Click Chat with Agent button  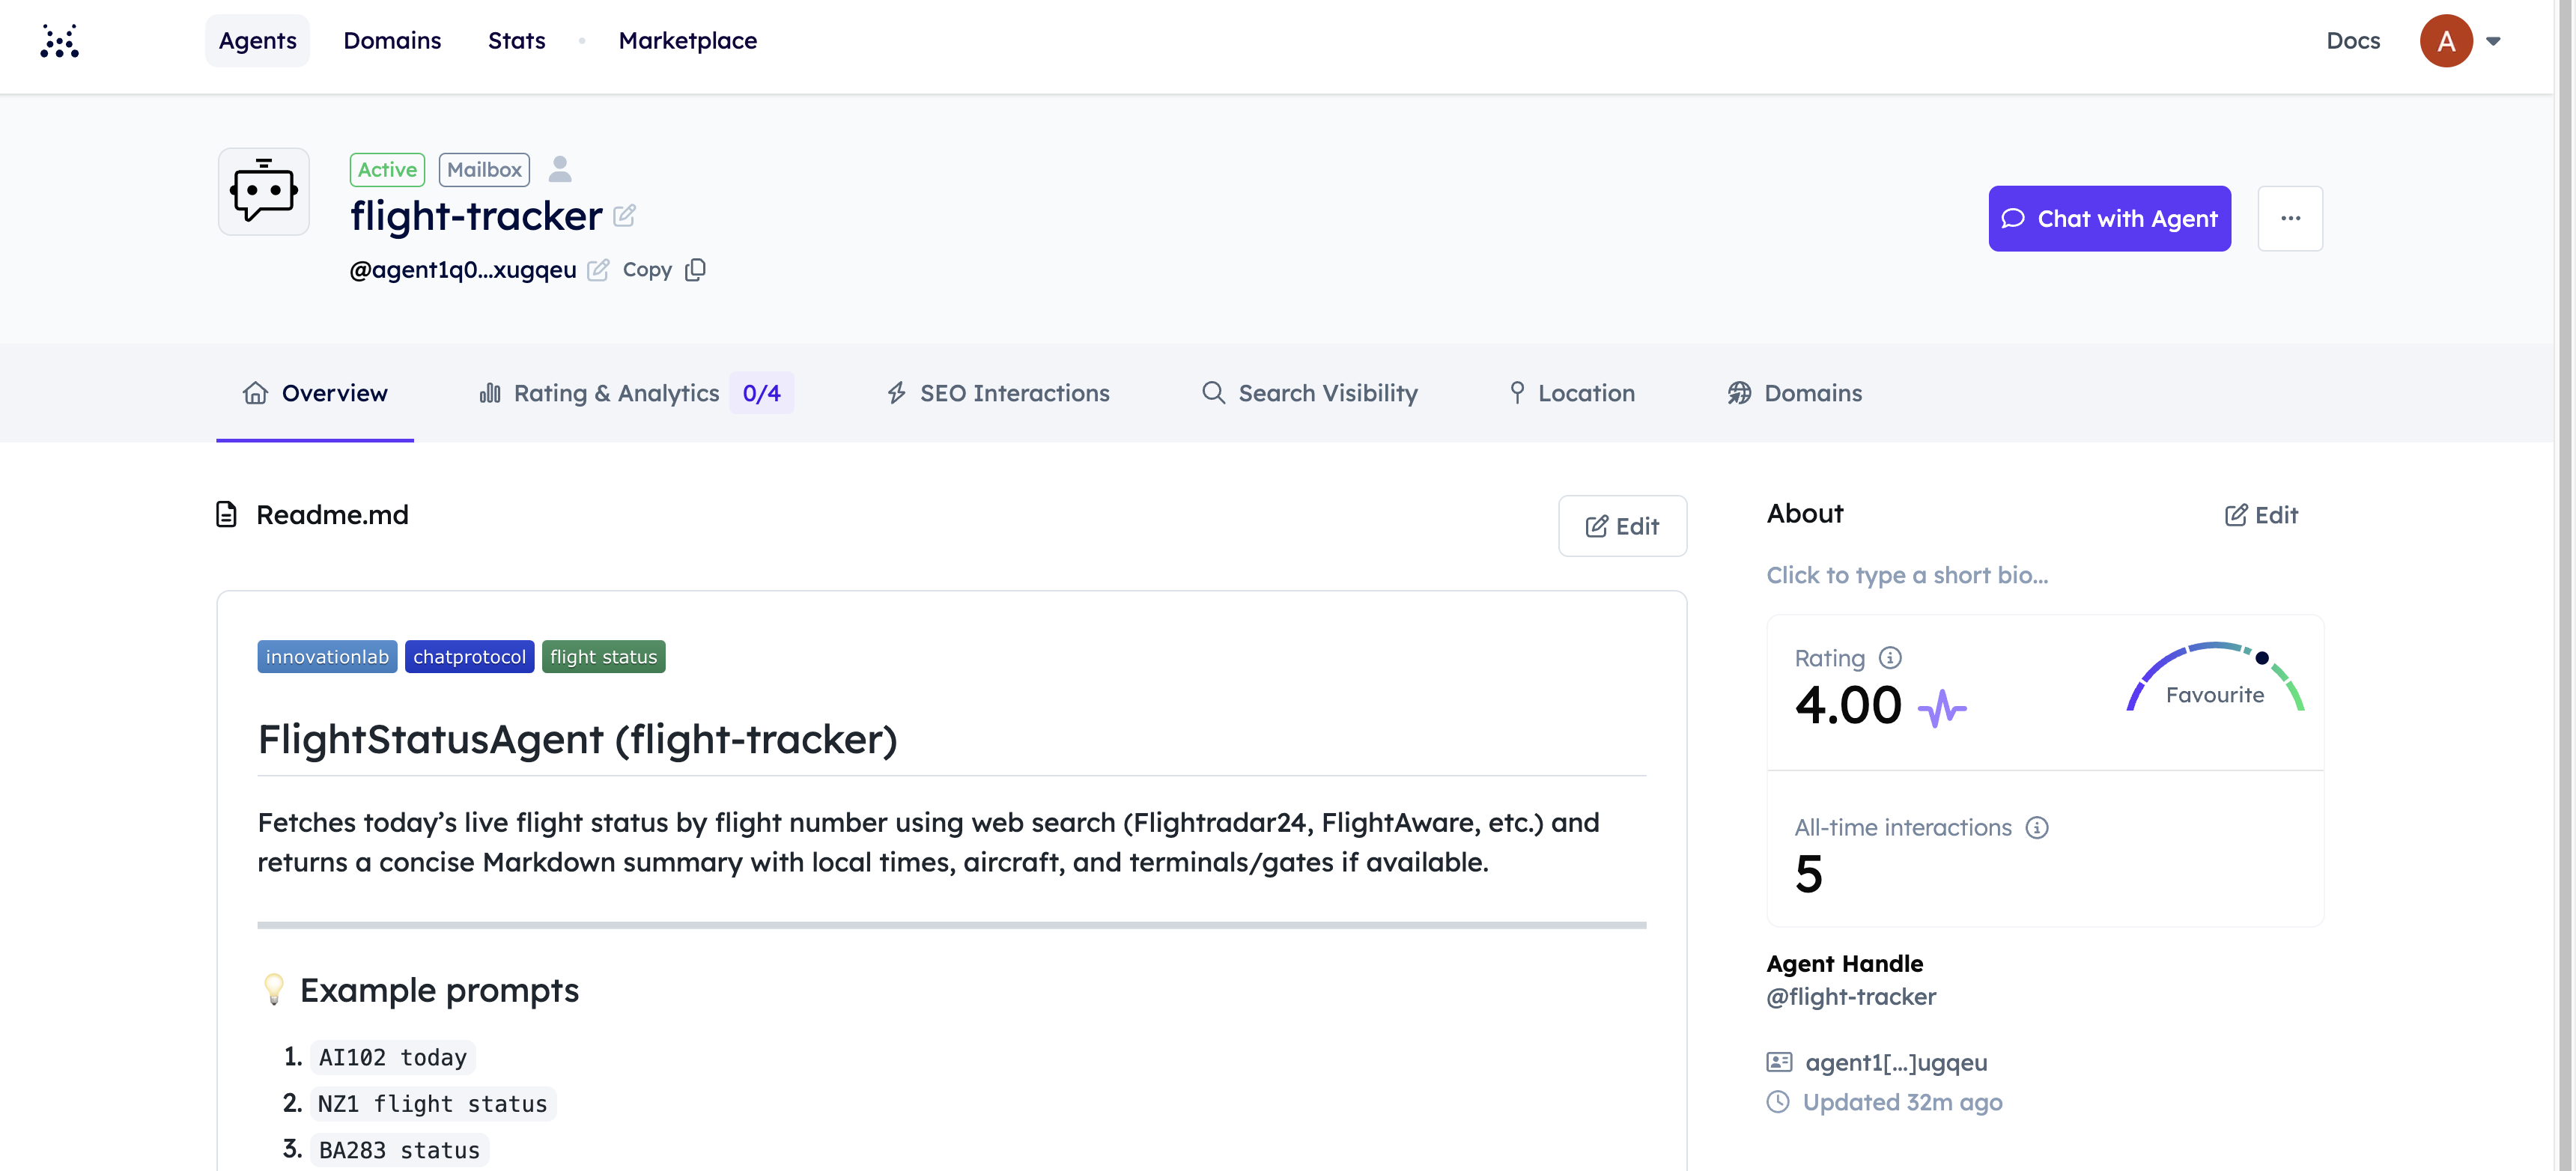2109,218
